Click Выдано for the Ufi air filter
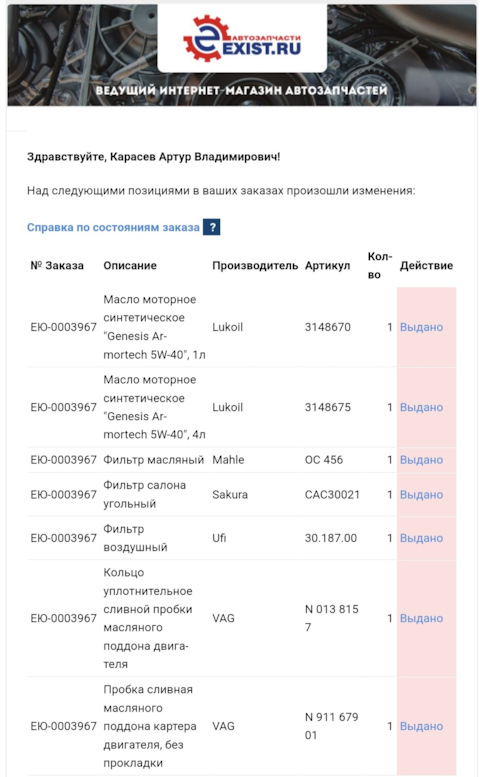The height and width of the screenshot is (777, 480). (421, 538)
